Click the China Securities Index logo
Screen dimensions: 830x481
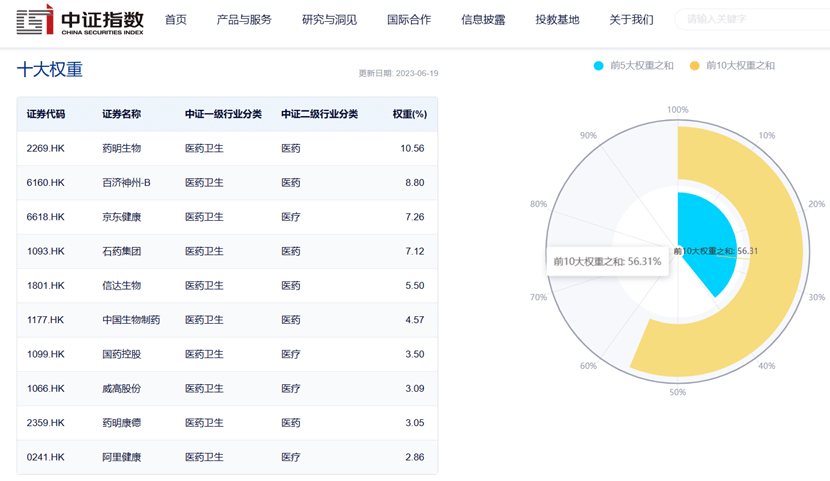tap(80, 20)
